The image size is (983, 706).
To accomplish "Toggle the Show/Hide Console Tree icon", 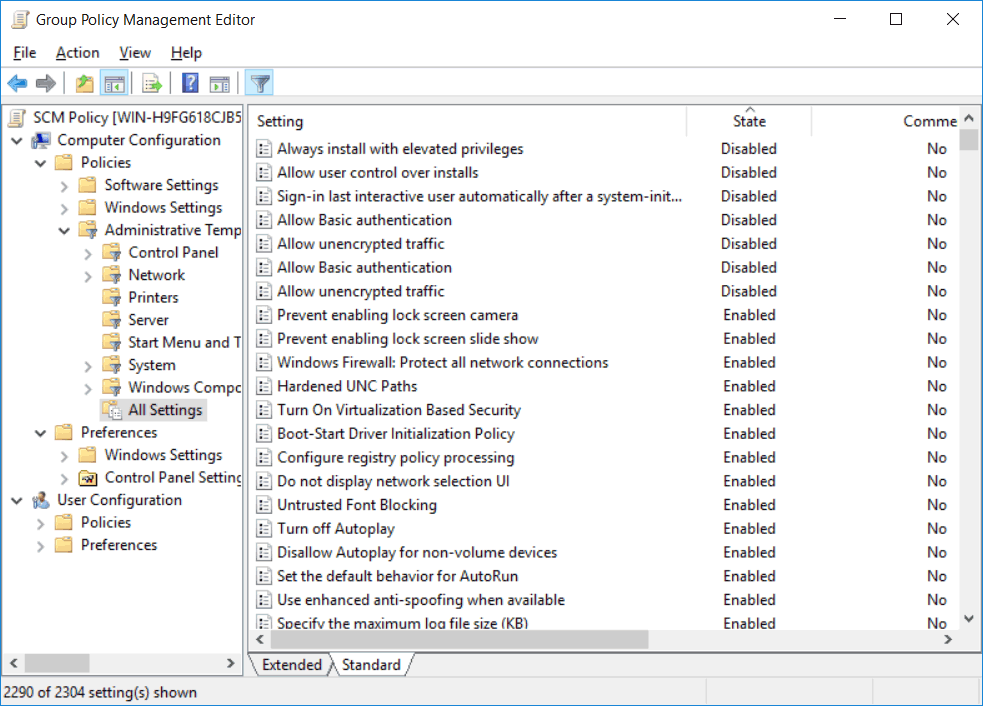I will tap(114, 83).
